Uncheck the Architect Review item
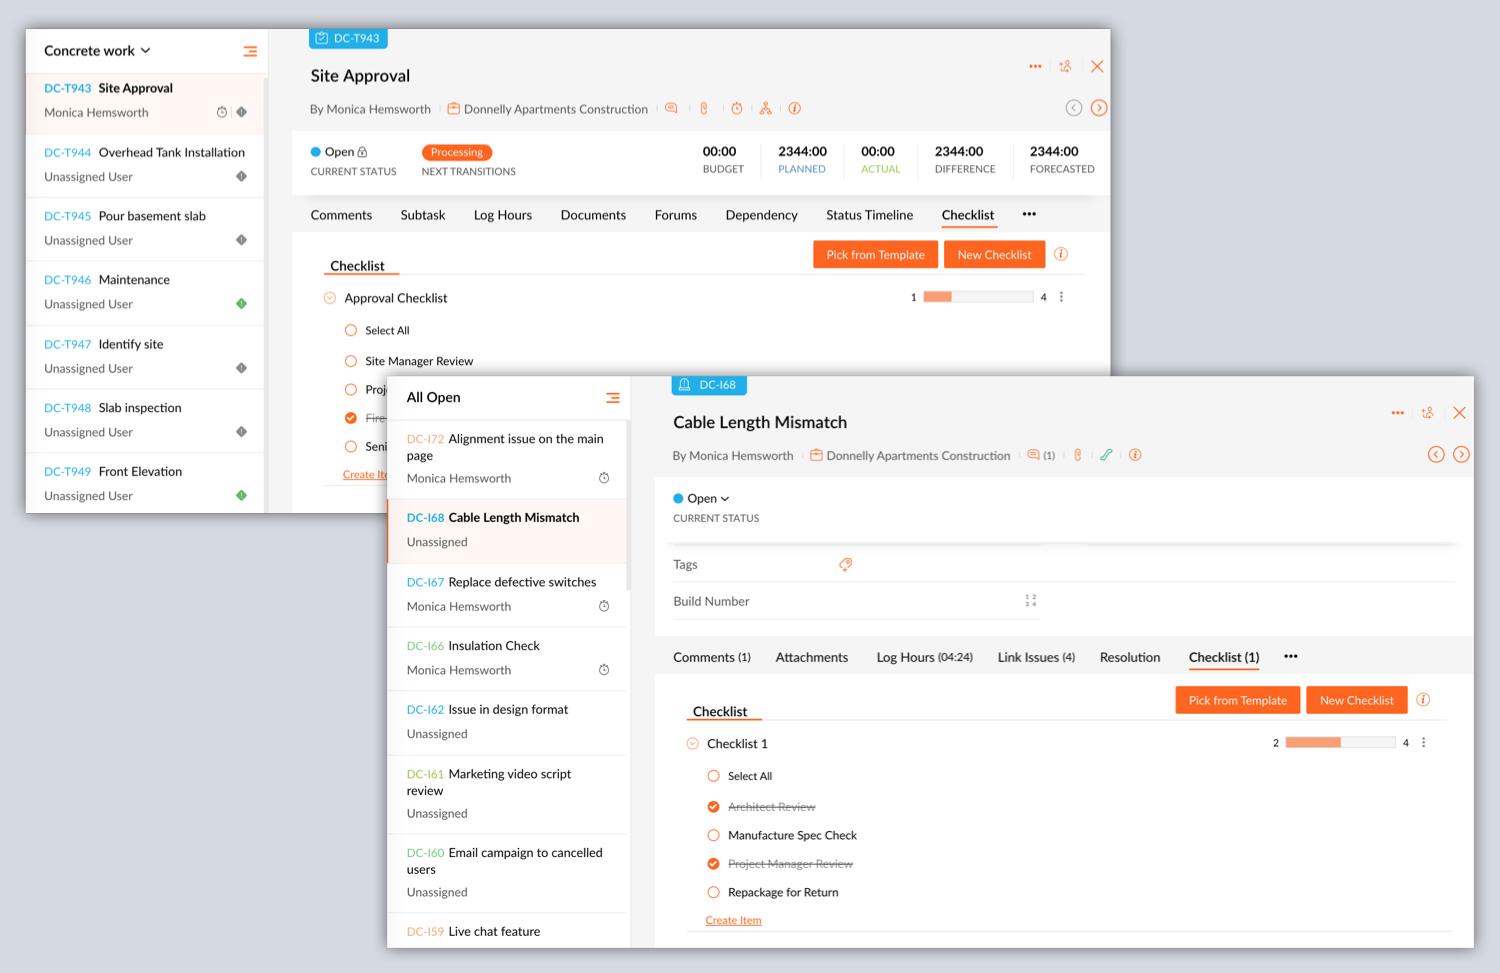Image resolution: width=1500 pixels, height=973 pixels. 713,807
